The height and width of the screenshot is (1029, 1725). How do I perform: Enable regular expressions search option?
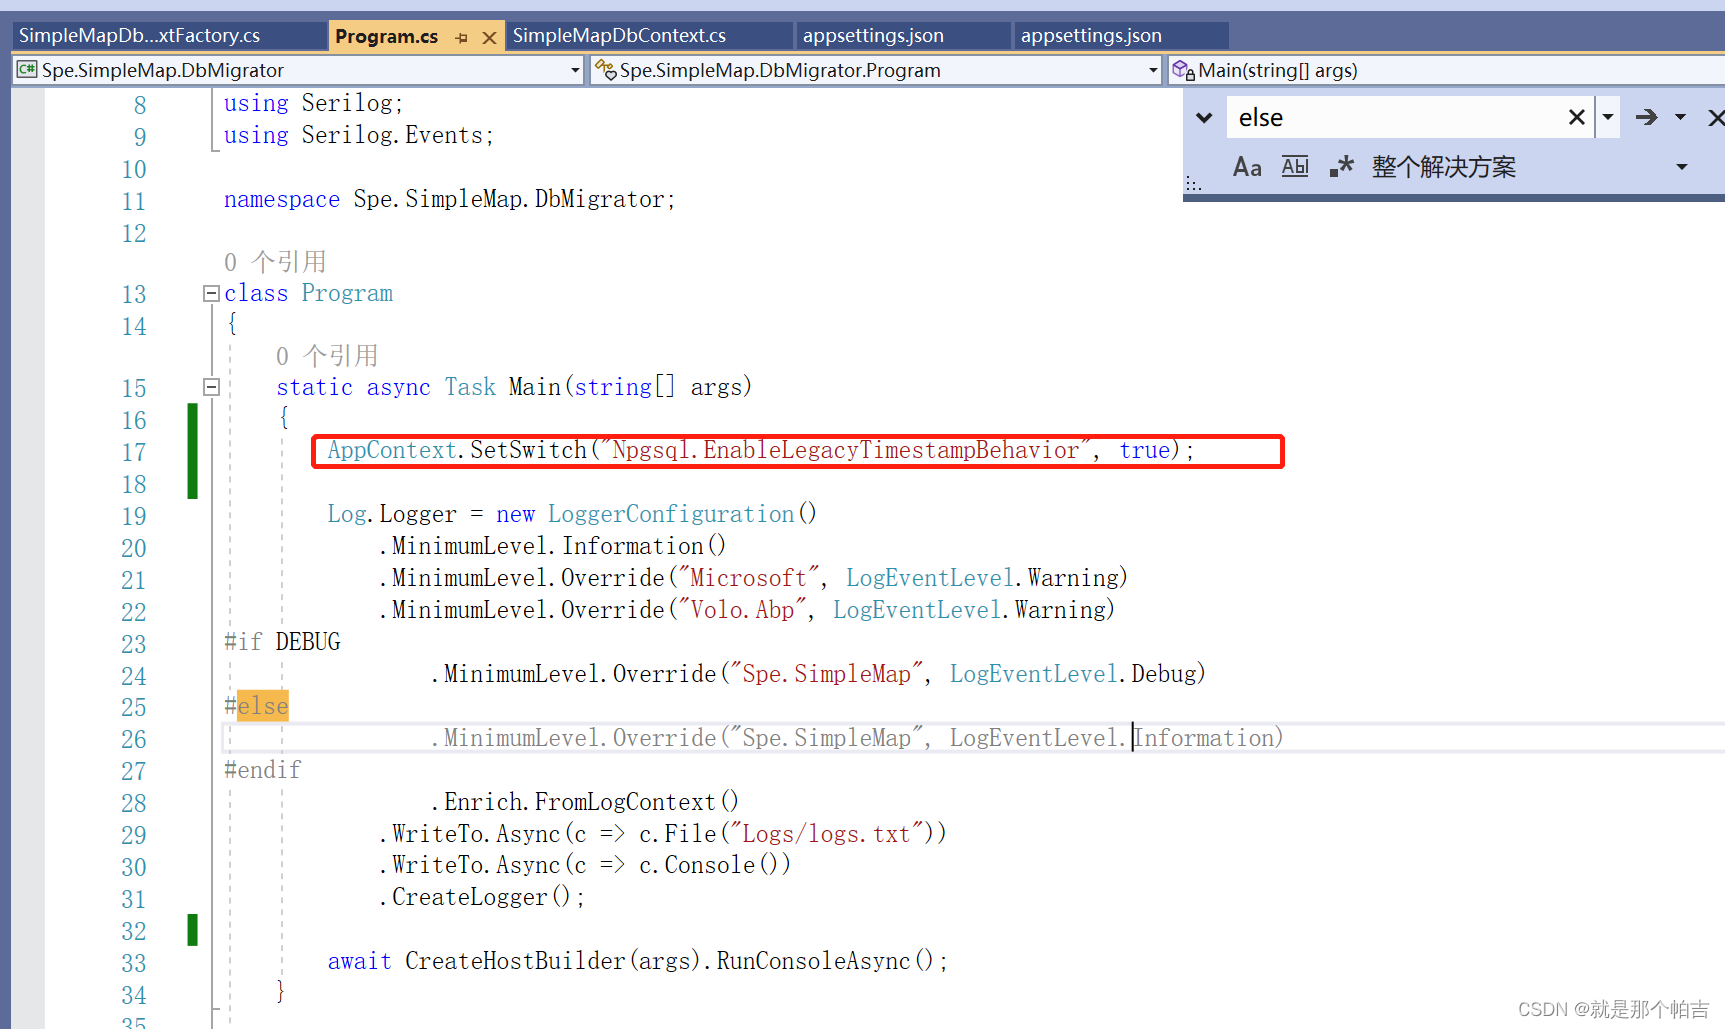click(1341, 166)
